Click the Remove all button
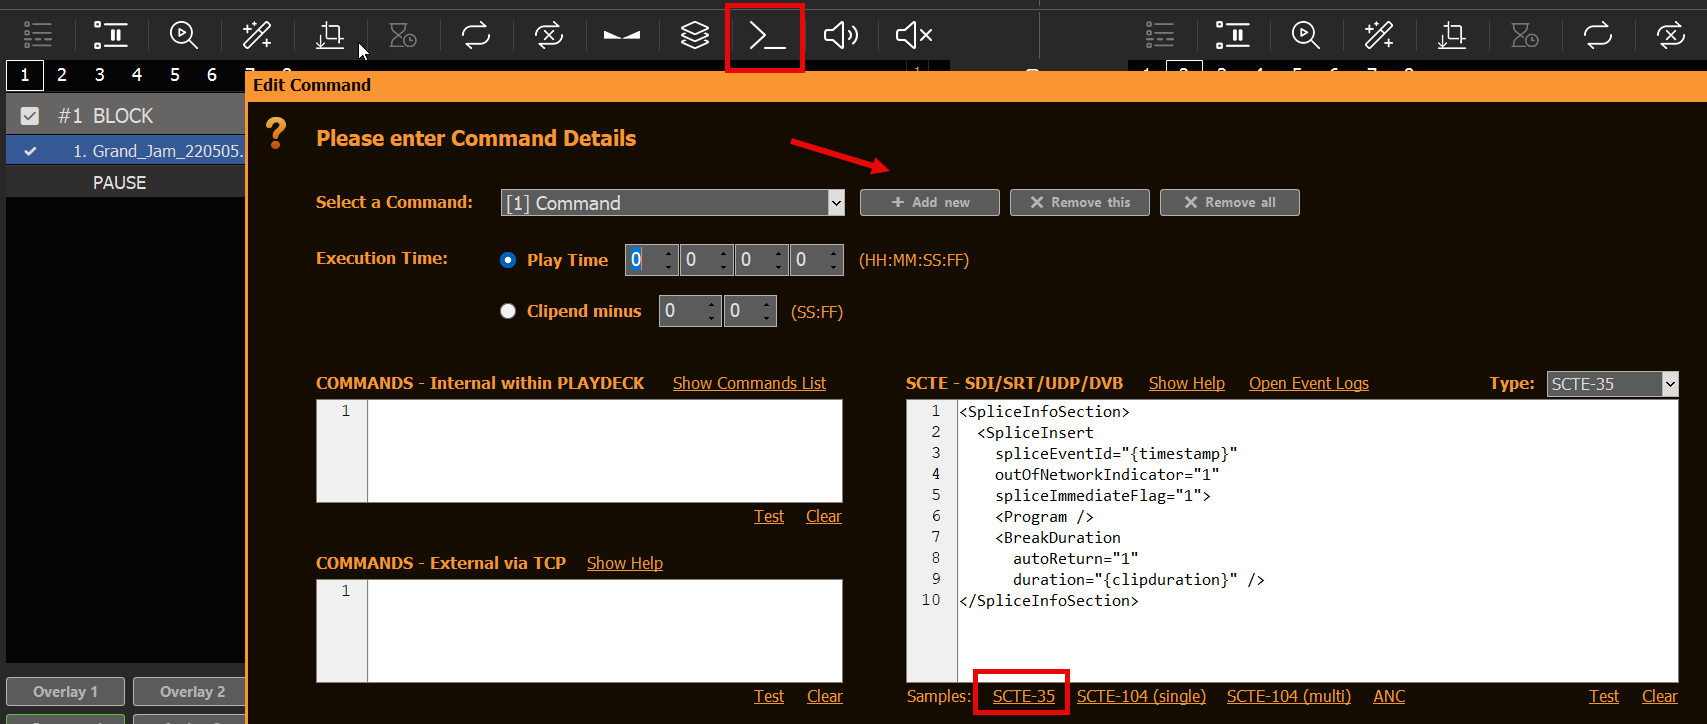This screenshot has width=1707, height=724. tap(1230, 202)
